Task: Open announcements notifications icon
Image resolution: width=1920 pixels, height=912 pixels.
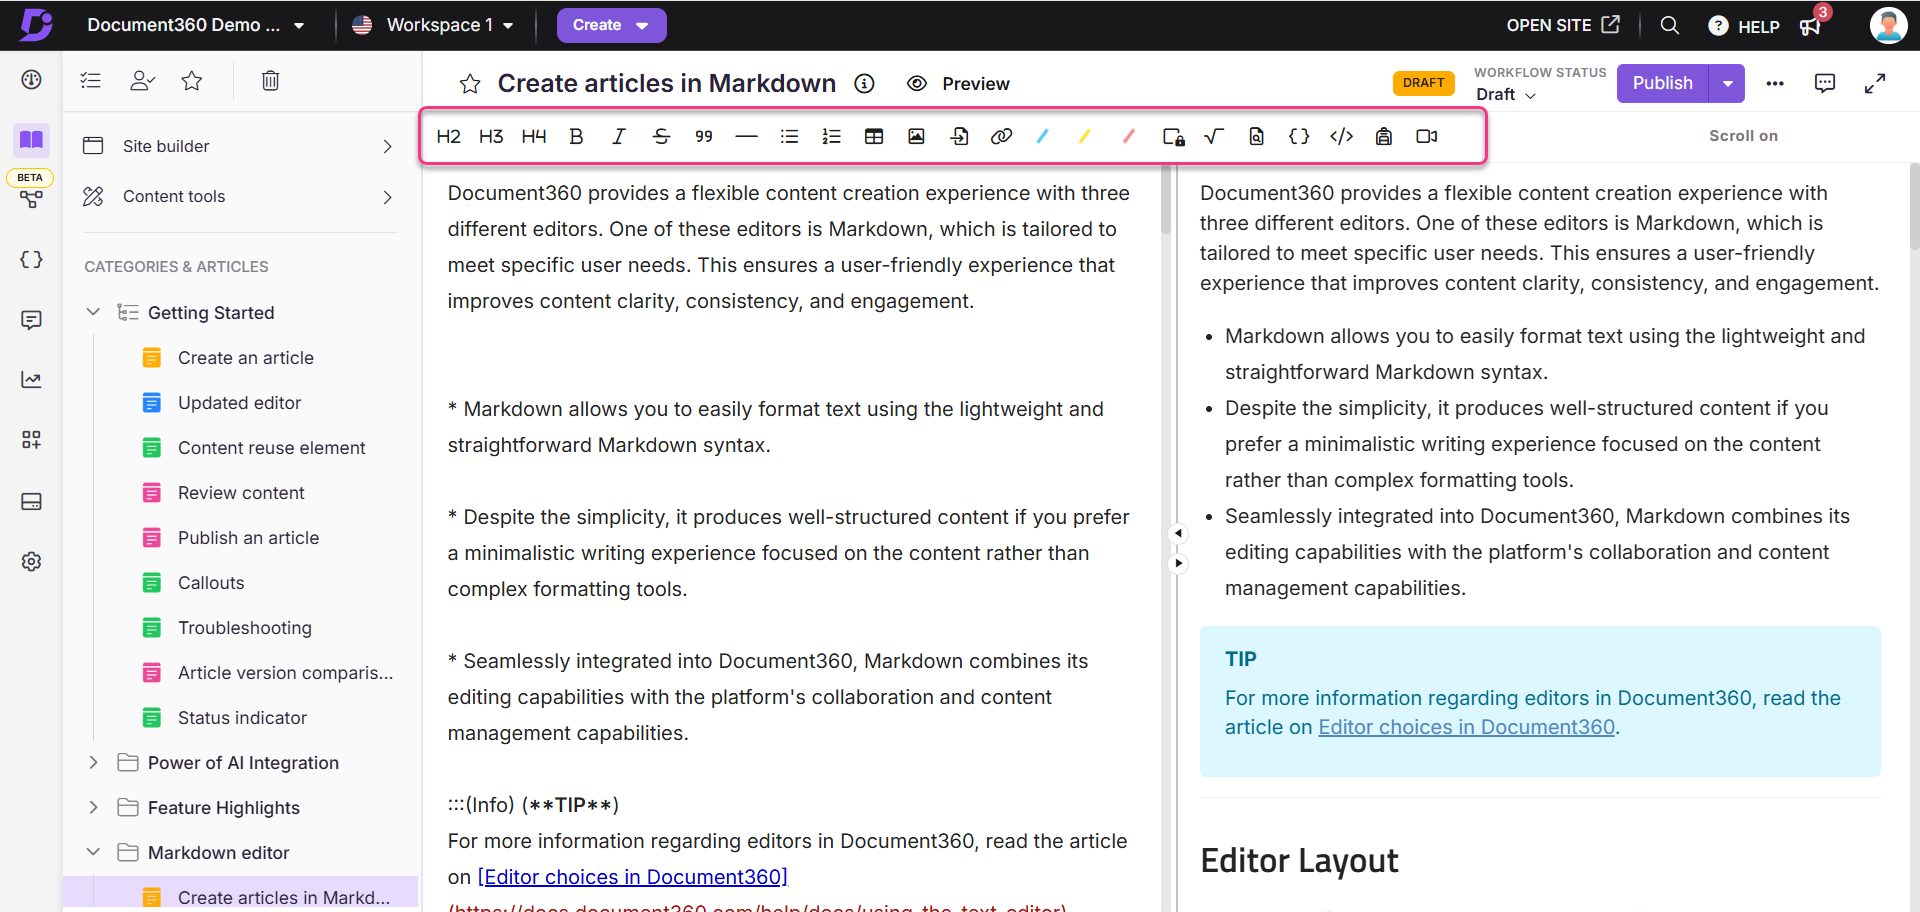Action: coord(1811,26)
